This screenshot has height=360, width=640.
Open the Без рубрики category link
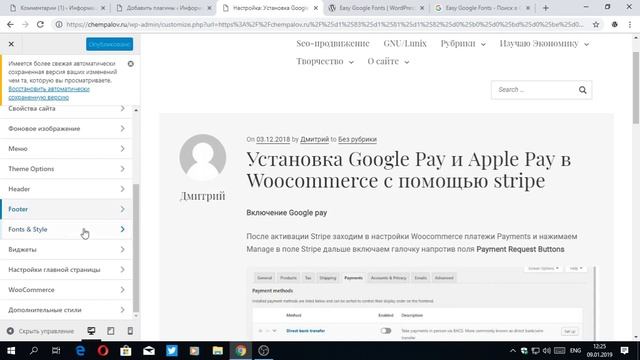click(x=357, y=139)
